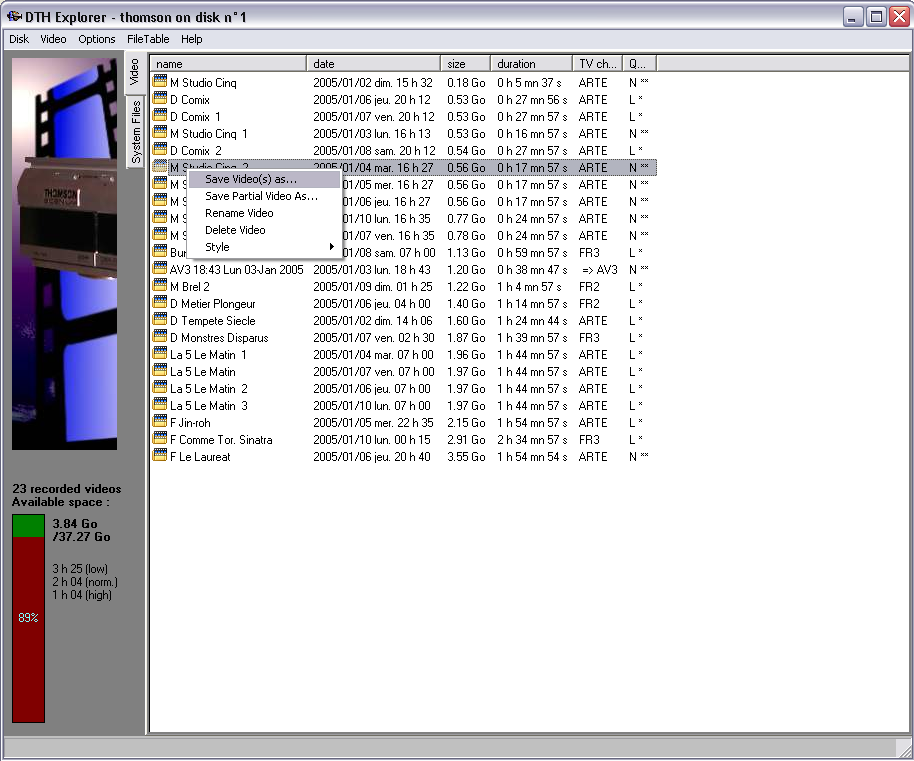
Task: Open the Video menu in the menu bar
Action: click(53, 39)
